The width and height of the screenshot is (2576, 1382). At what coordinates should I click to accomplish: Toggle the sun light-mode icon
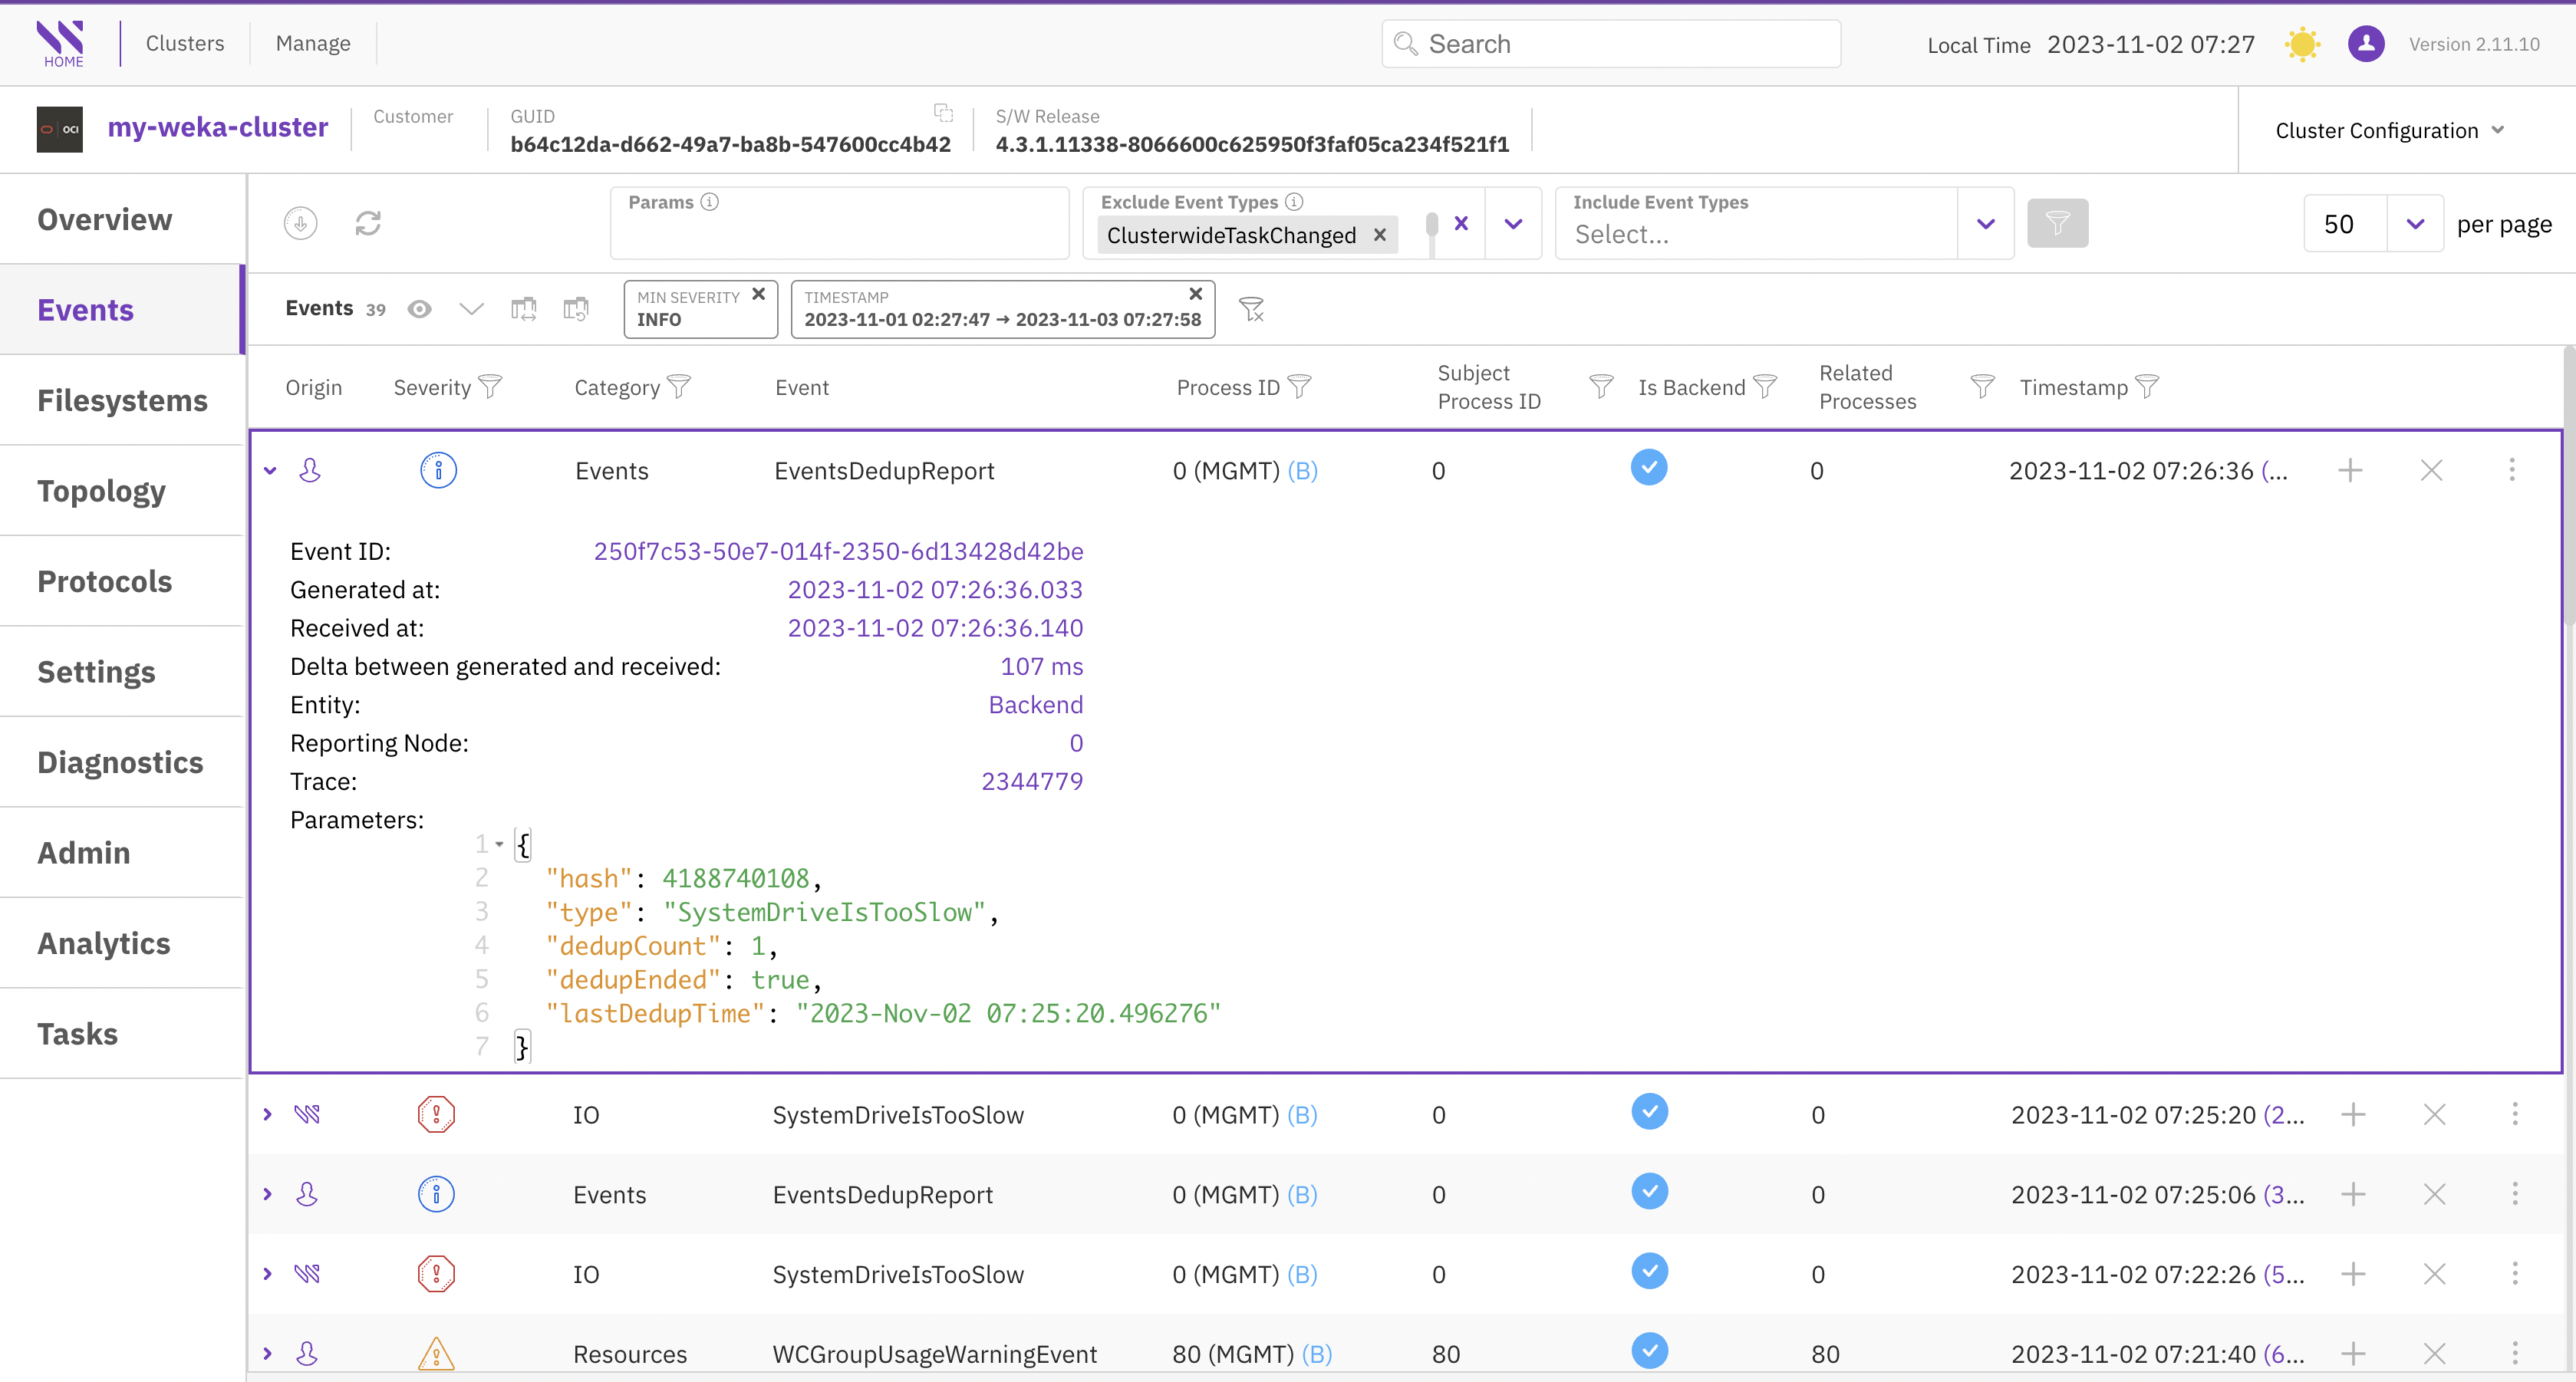point(2302,44)
